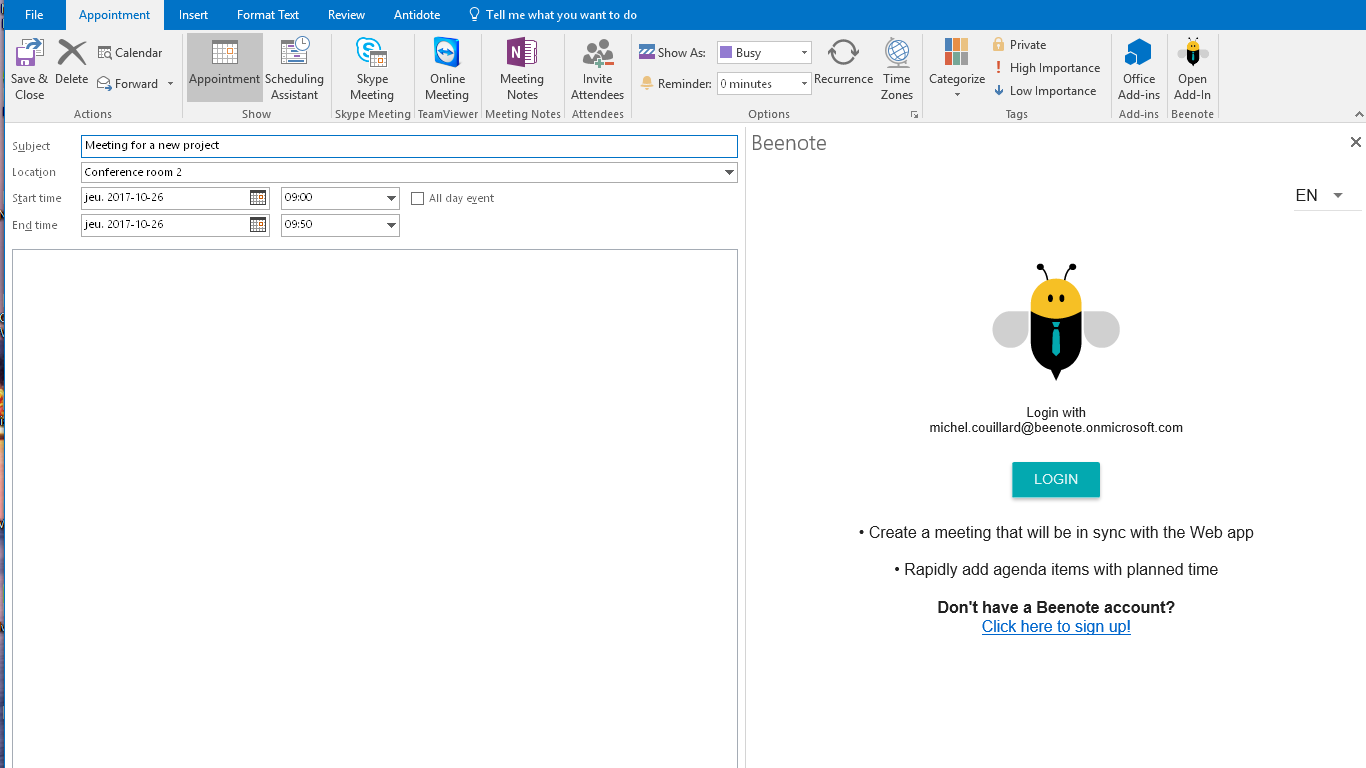Click the 'Click here to sign up!' link
Image resolution: width=1366 pixels, height=768 pixels.
pyautogui.click(x=1056, y=627)
